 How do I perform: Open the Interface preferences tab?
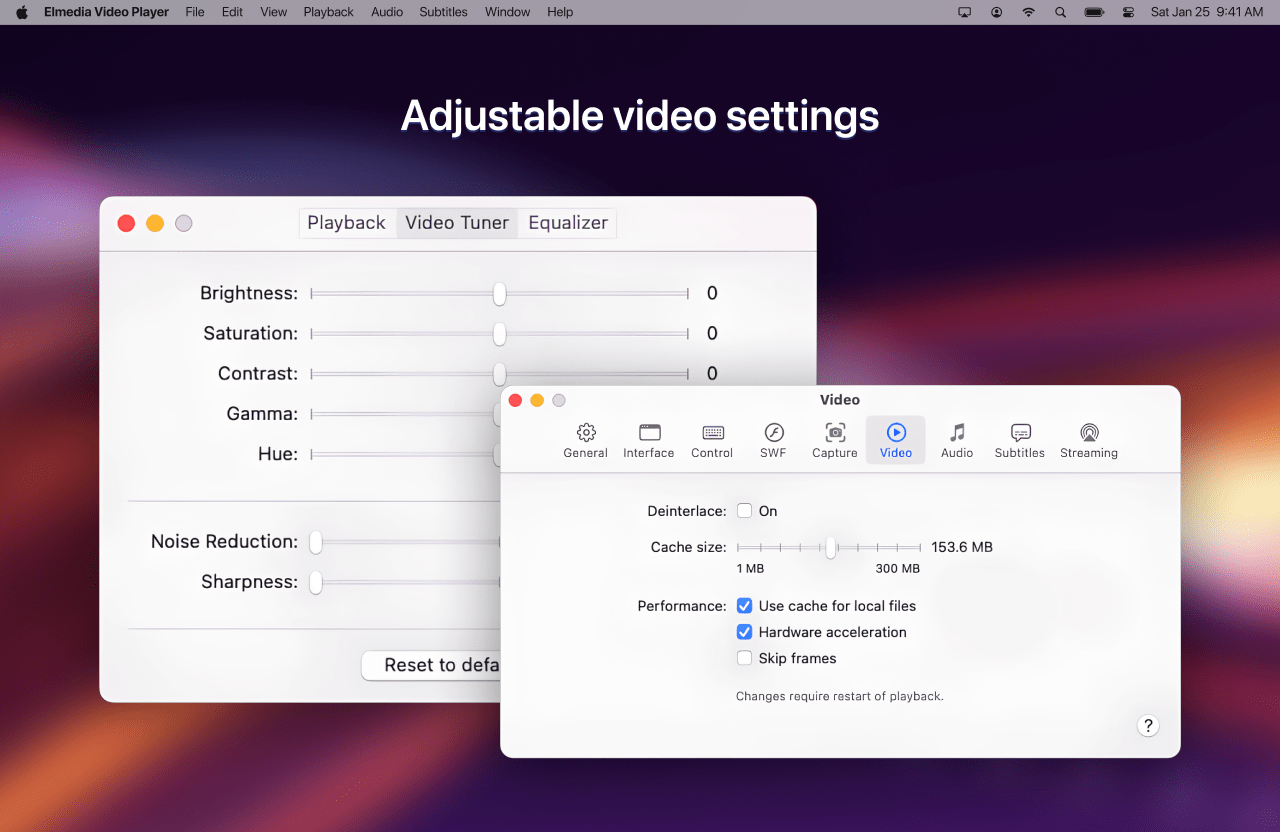click(x=649, y=440)
